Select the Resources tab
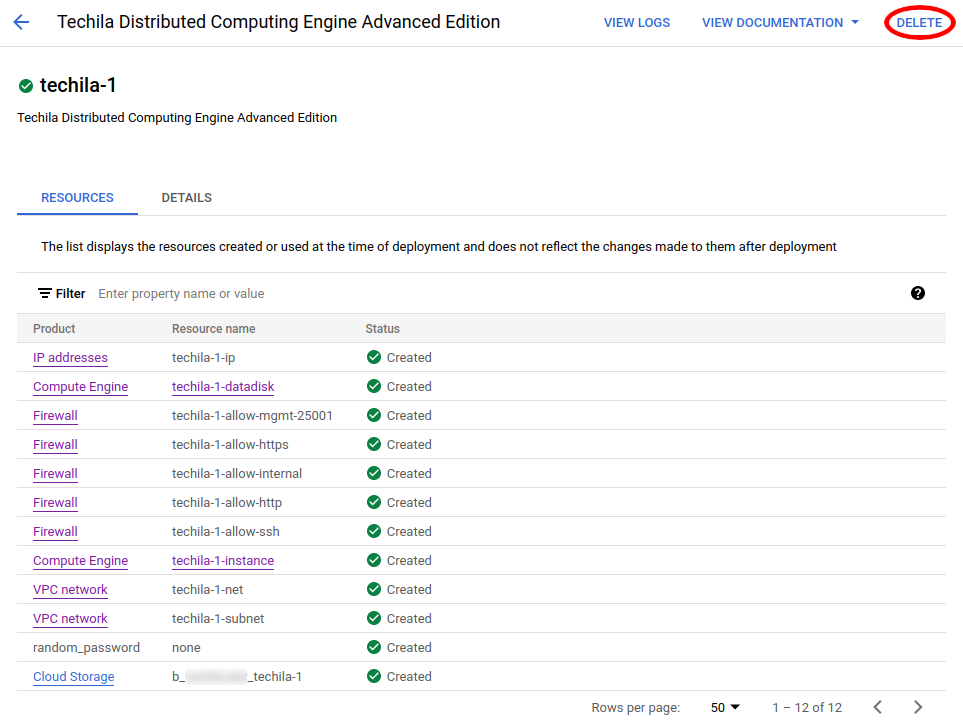 click(x=77, y=198)
